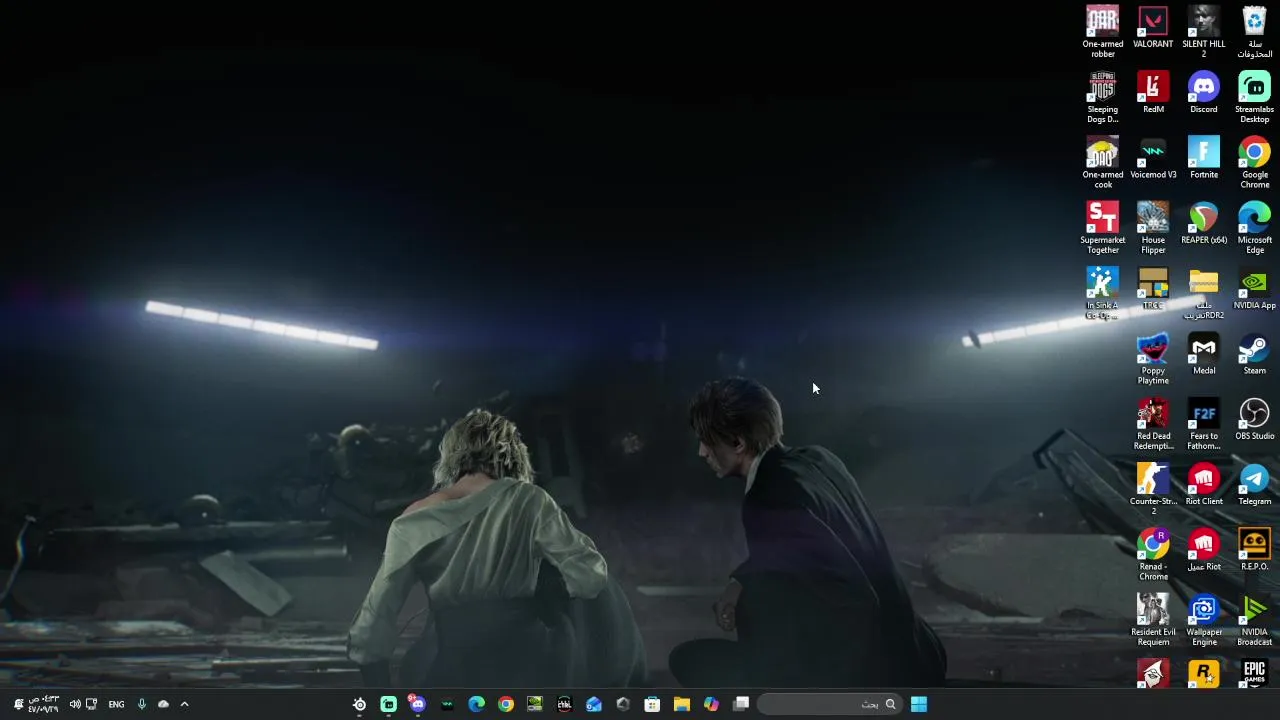Viewport: 1280px width, 720px height.
Task: Open the Recycle Bin desktop icon
Action: 1254,32
